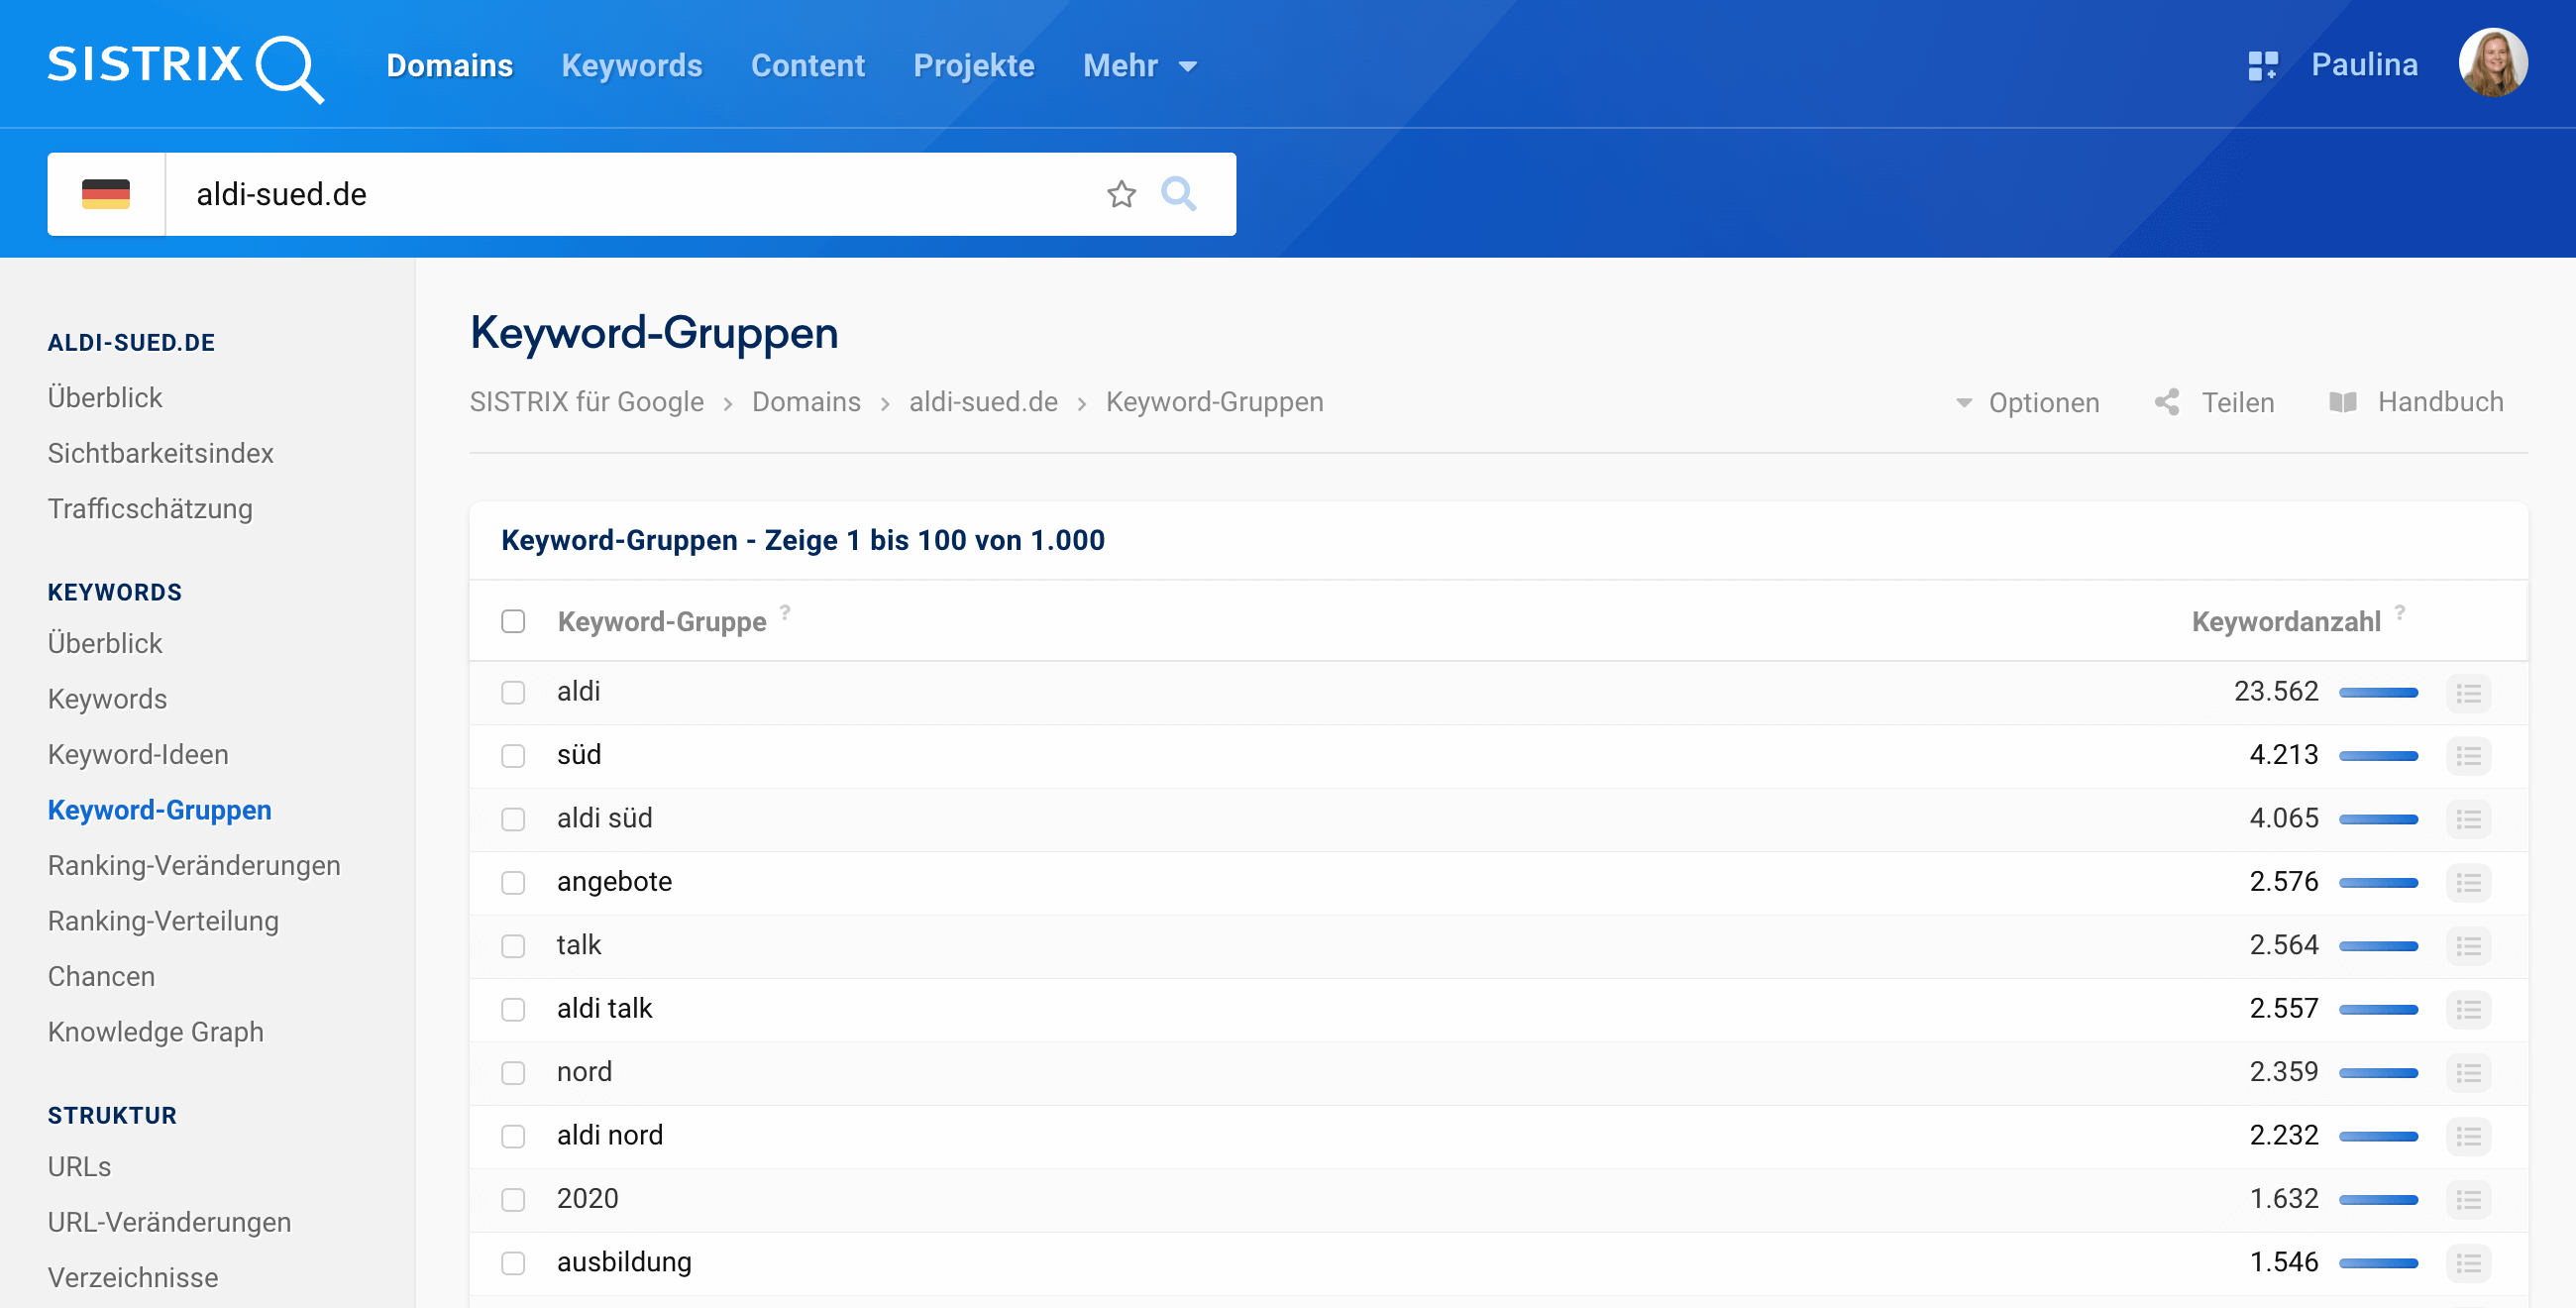Click the Optionen dropdown icon
2576x1308 pixels.
[1966, 402]
